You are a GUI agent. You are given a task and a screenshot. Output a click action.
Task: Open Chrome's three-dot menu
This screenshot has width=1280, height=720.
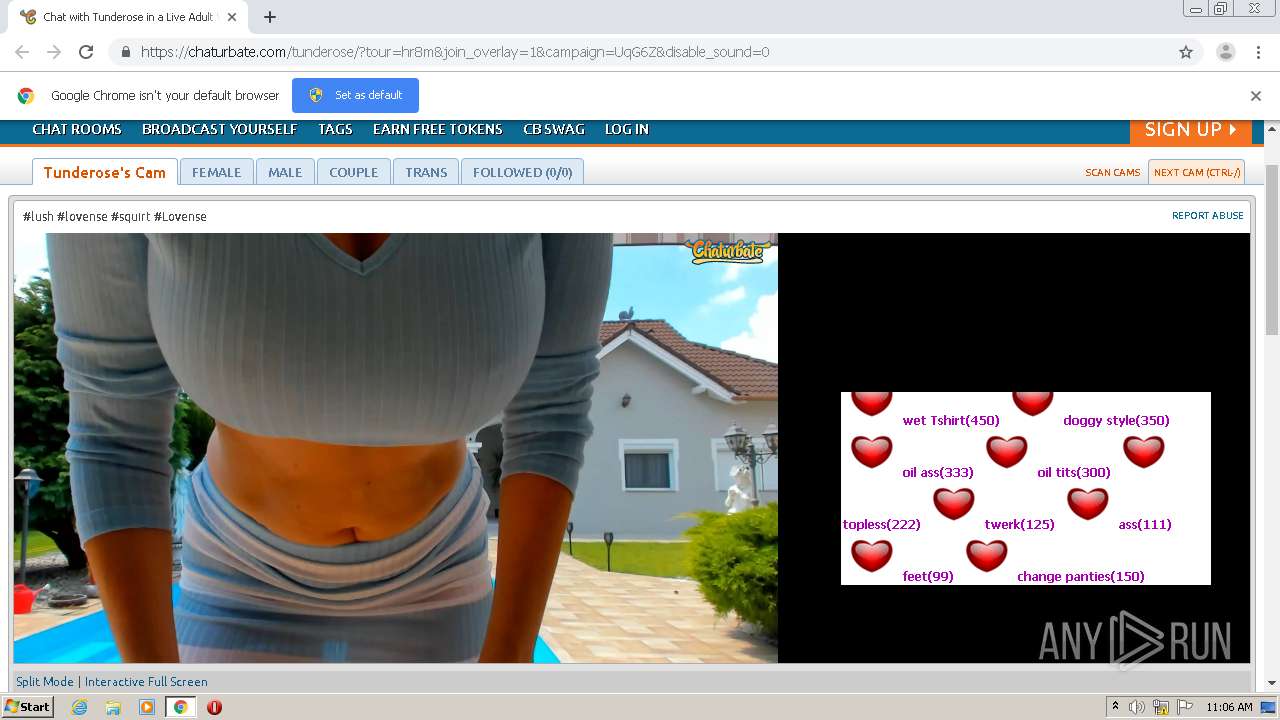tap(1257, 52)
